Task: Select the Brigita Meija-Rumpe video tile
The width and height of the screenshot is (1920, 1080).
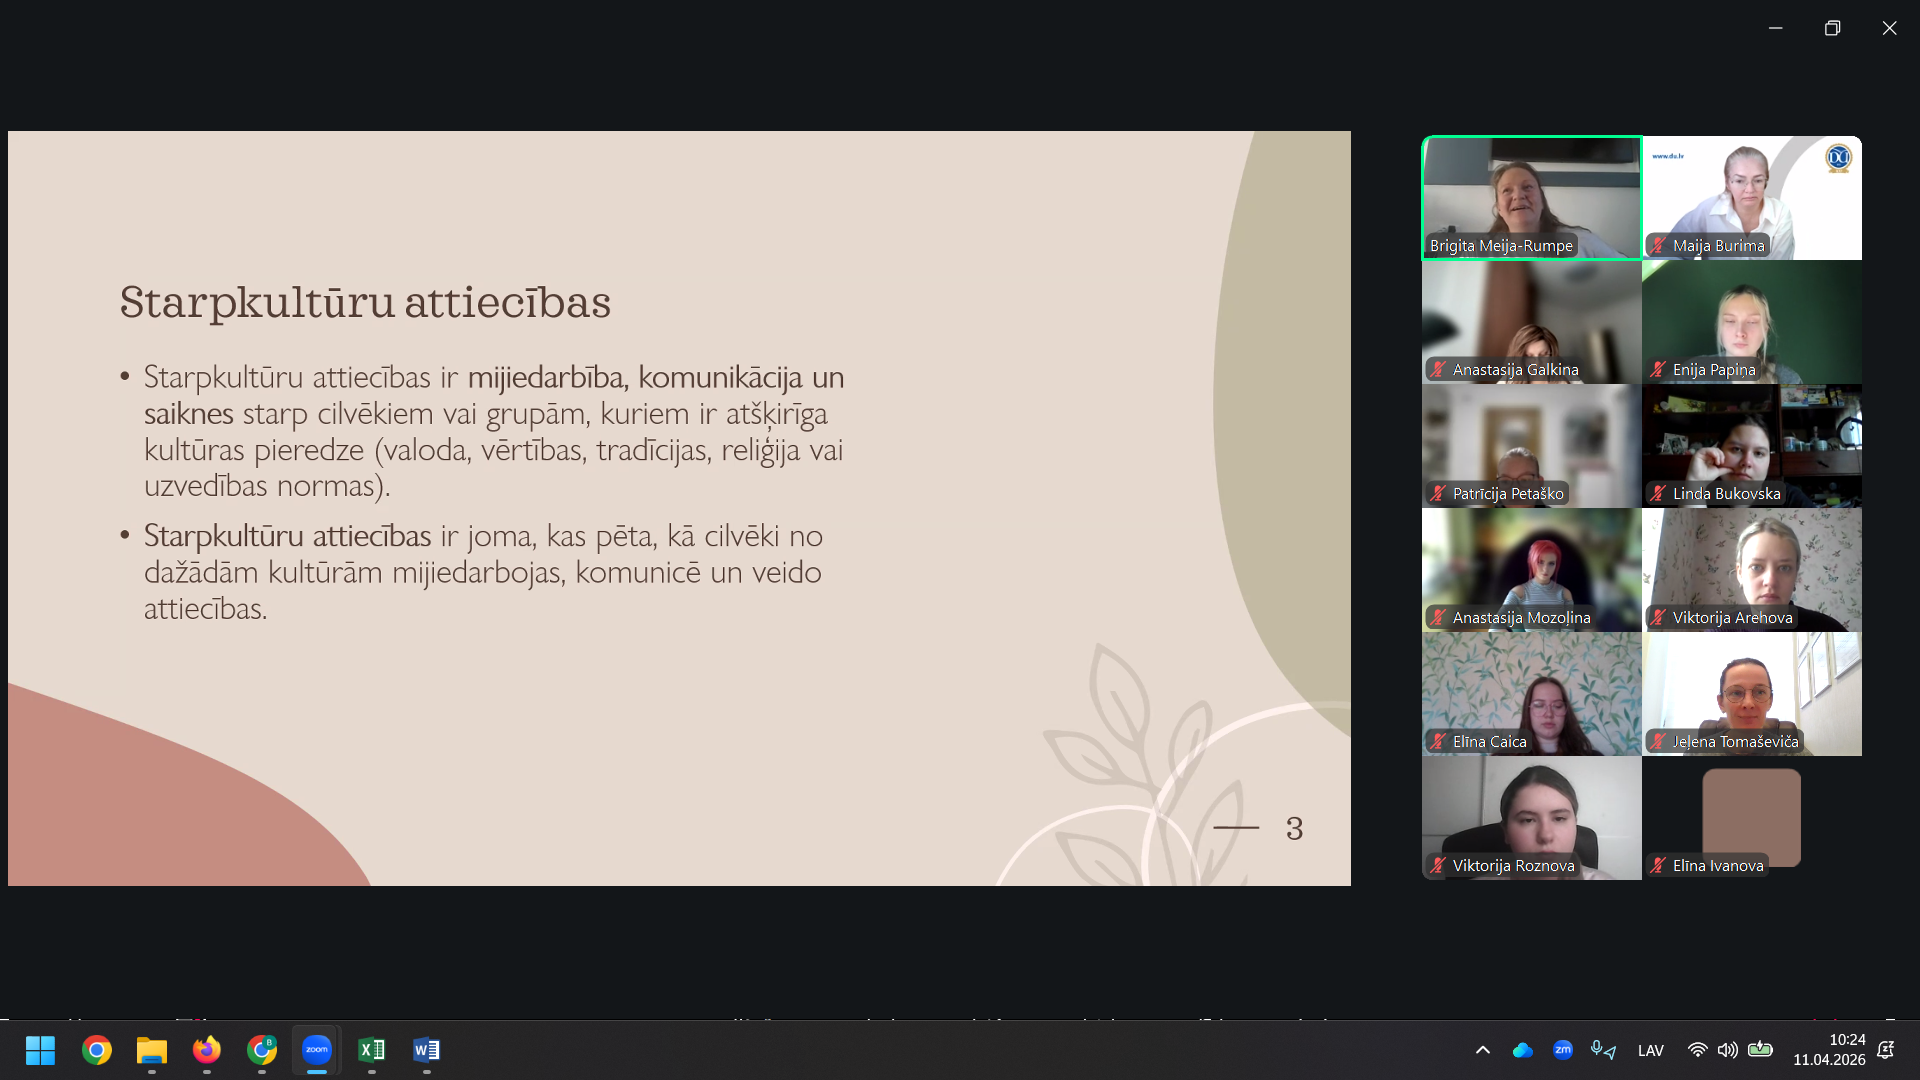Action: pyautogui.click(x=1531, y=198)
